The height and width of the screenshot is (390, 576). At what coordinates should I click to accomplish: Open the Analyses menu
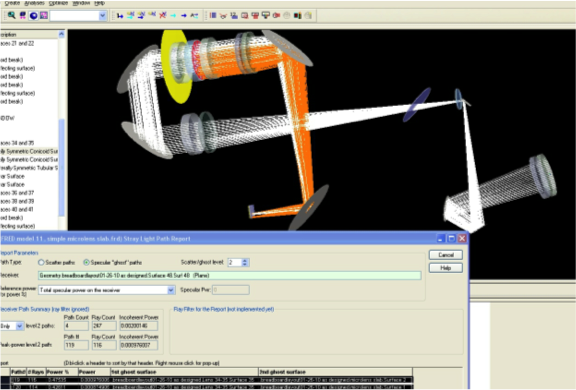coord(35,3)
